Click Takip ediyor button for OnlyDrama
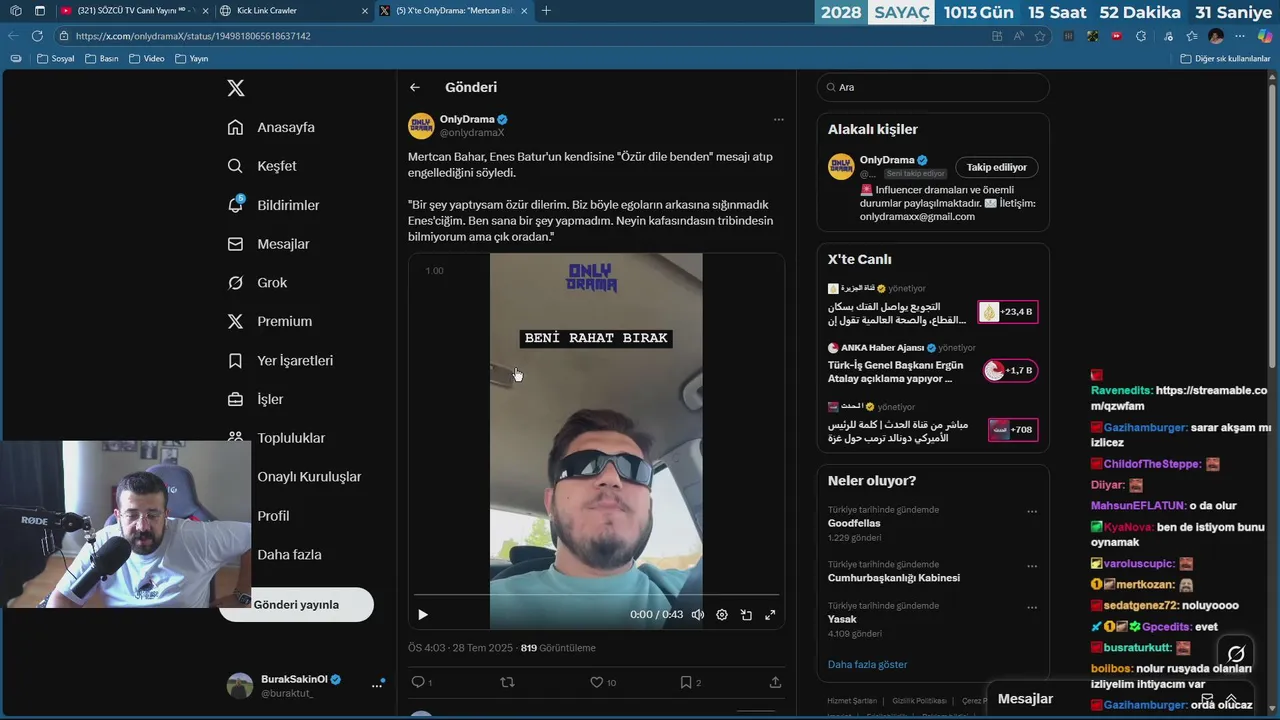The height and width of the screenshot is (720, 1280). 997,167
